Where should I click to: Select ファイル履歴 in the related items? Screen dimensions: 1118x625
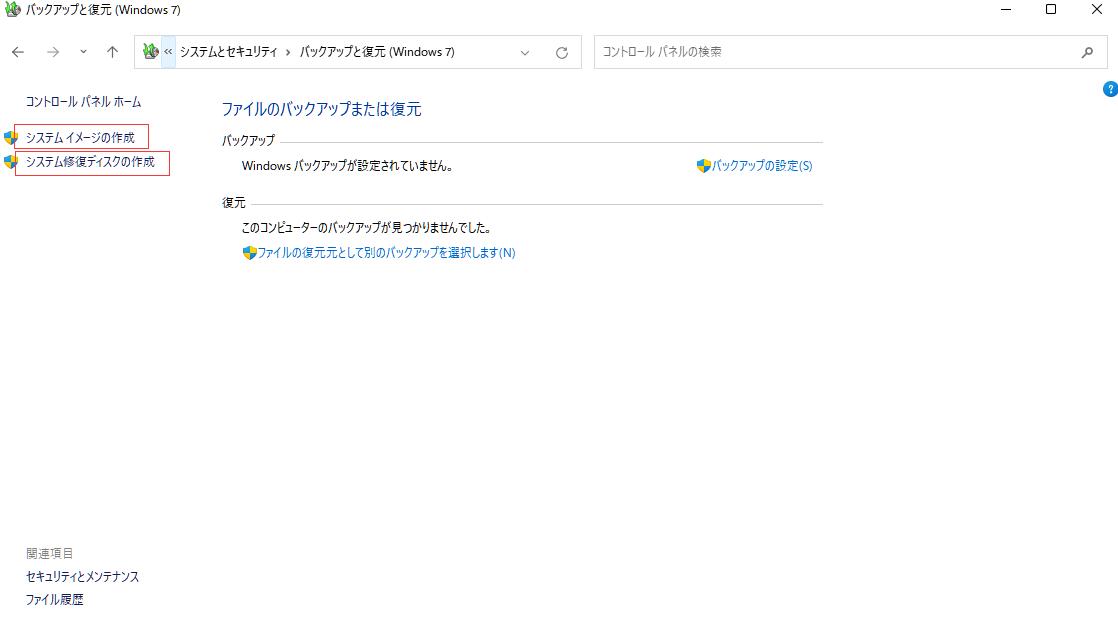pos(54,599)
